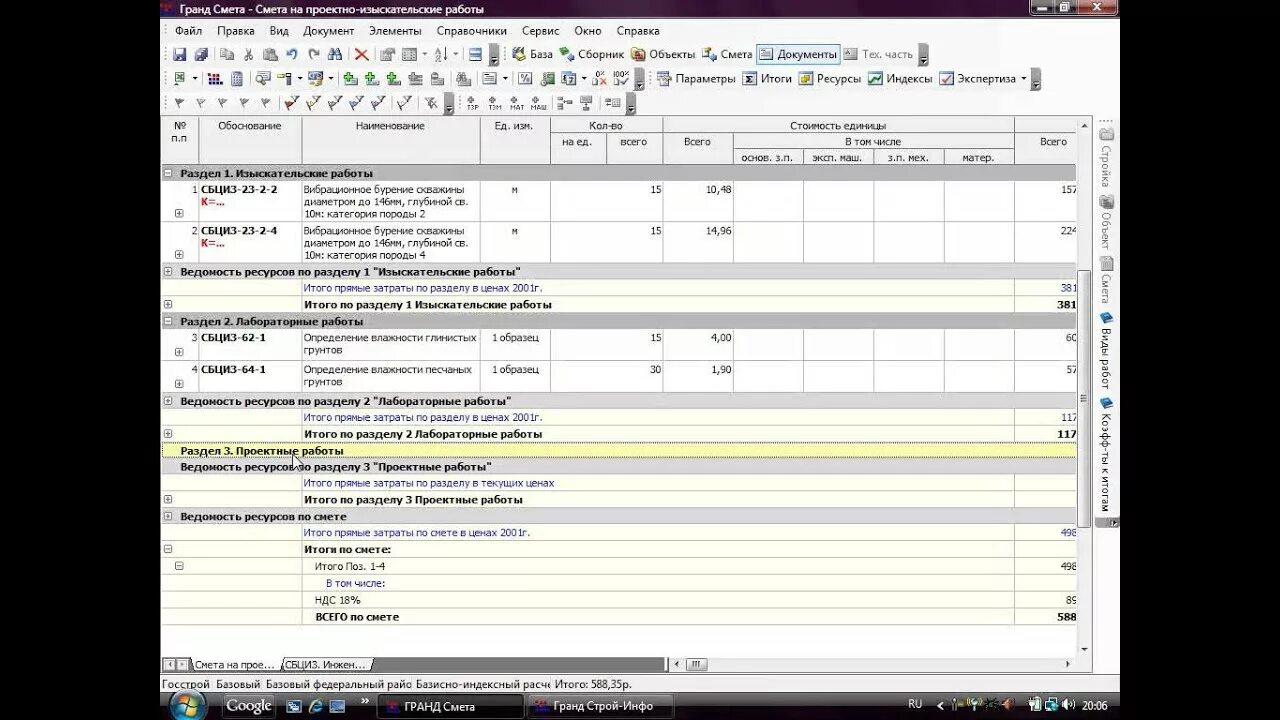Viewport: 1280px width, 720px height.
Task: Click the Paste icon in toolbar
Action: click(270, 55)
